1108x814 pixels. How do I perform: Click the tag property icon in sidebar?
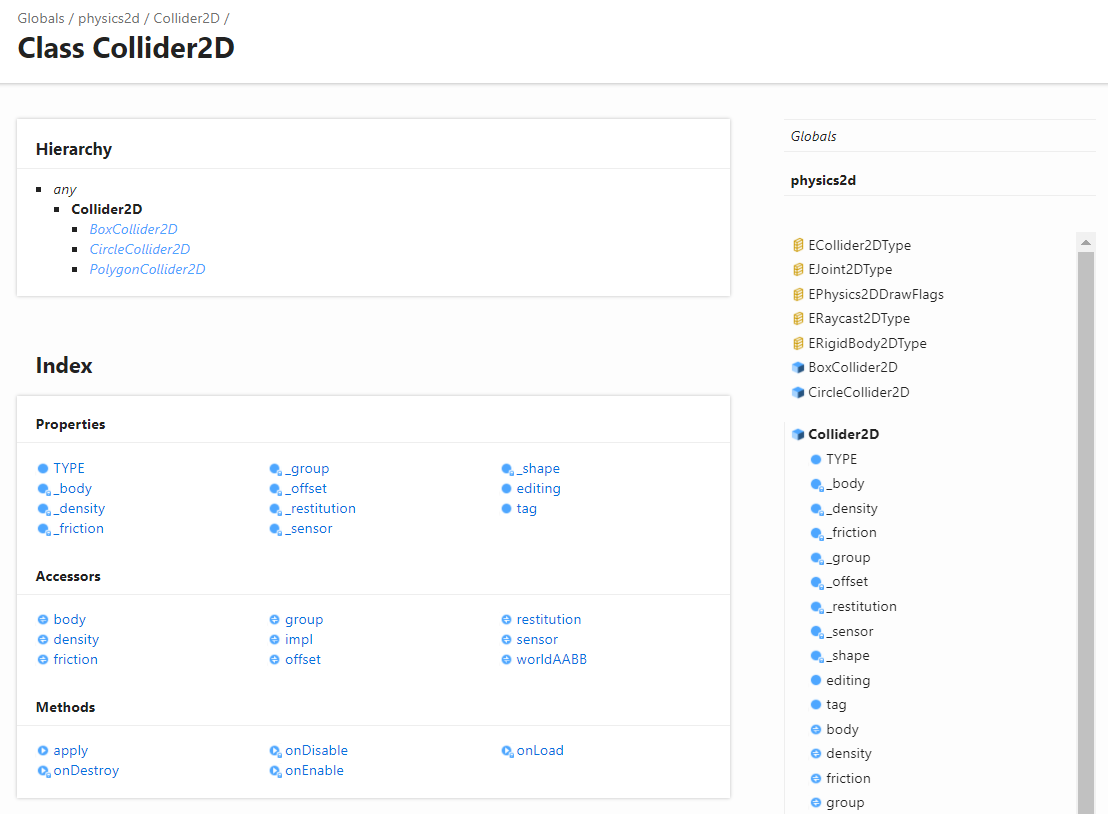pos(815,704)
